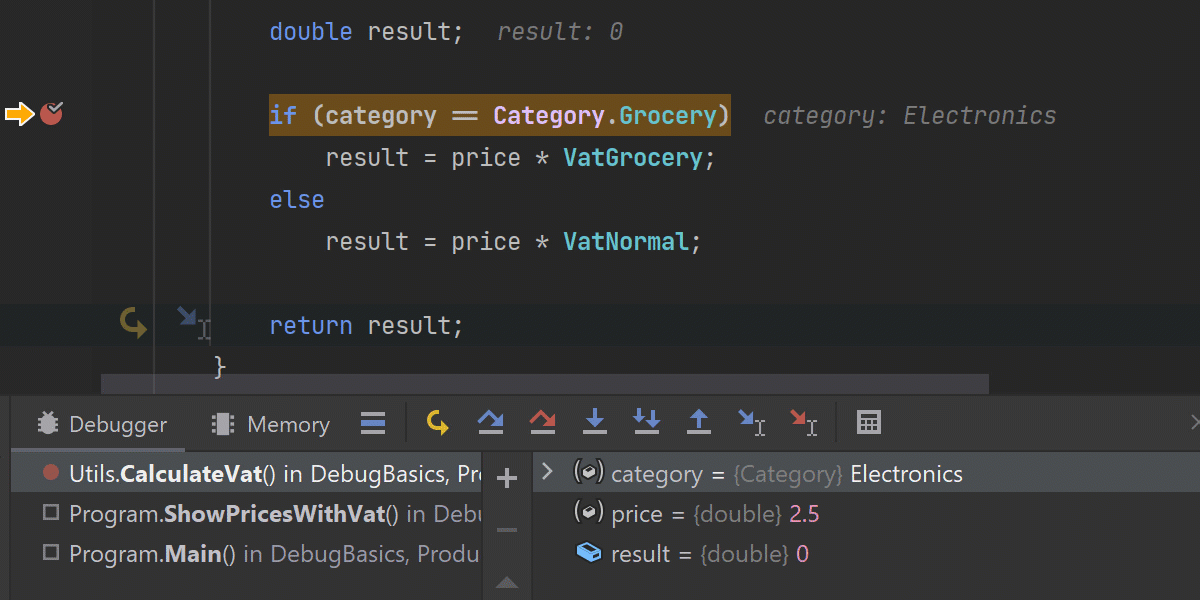
Task: Click the Force Step Over red arrow
Action: [542, 423]
